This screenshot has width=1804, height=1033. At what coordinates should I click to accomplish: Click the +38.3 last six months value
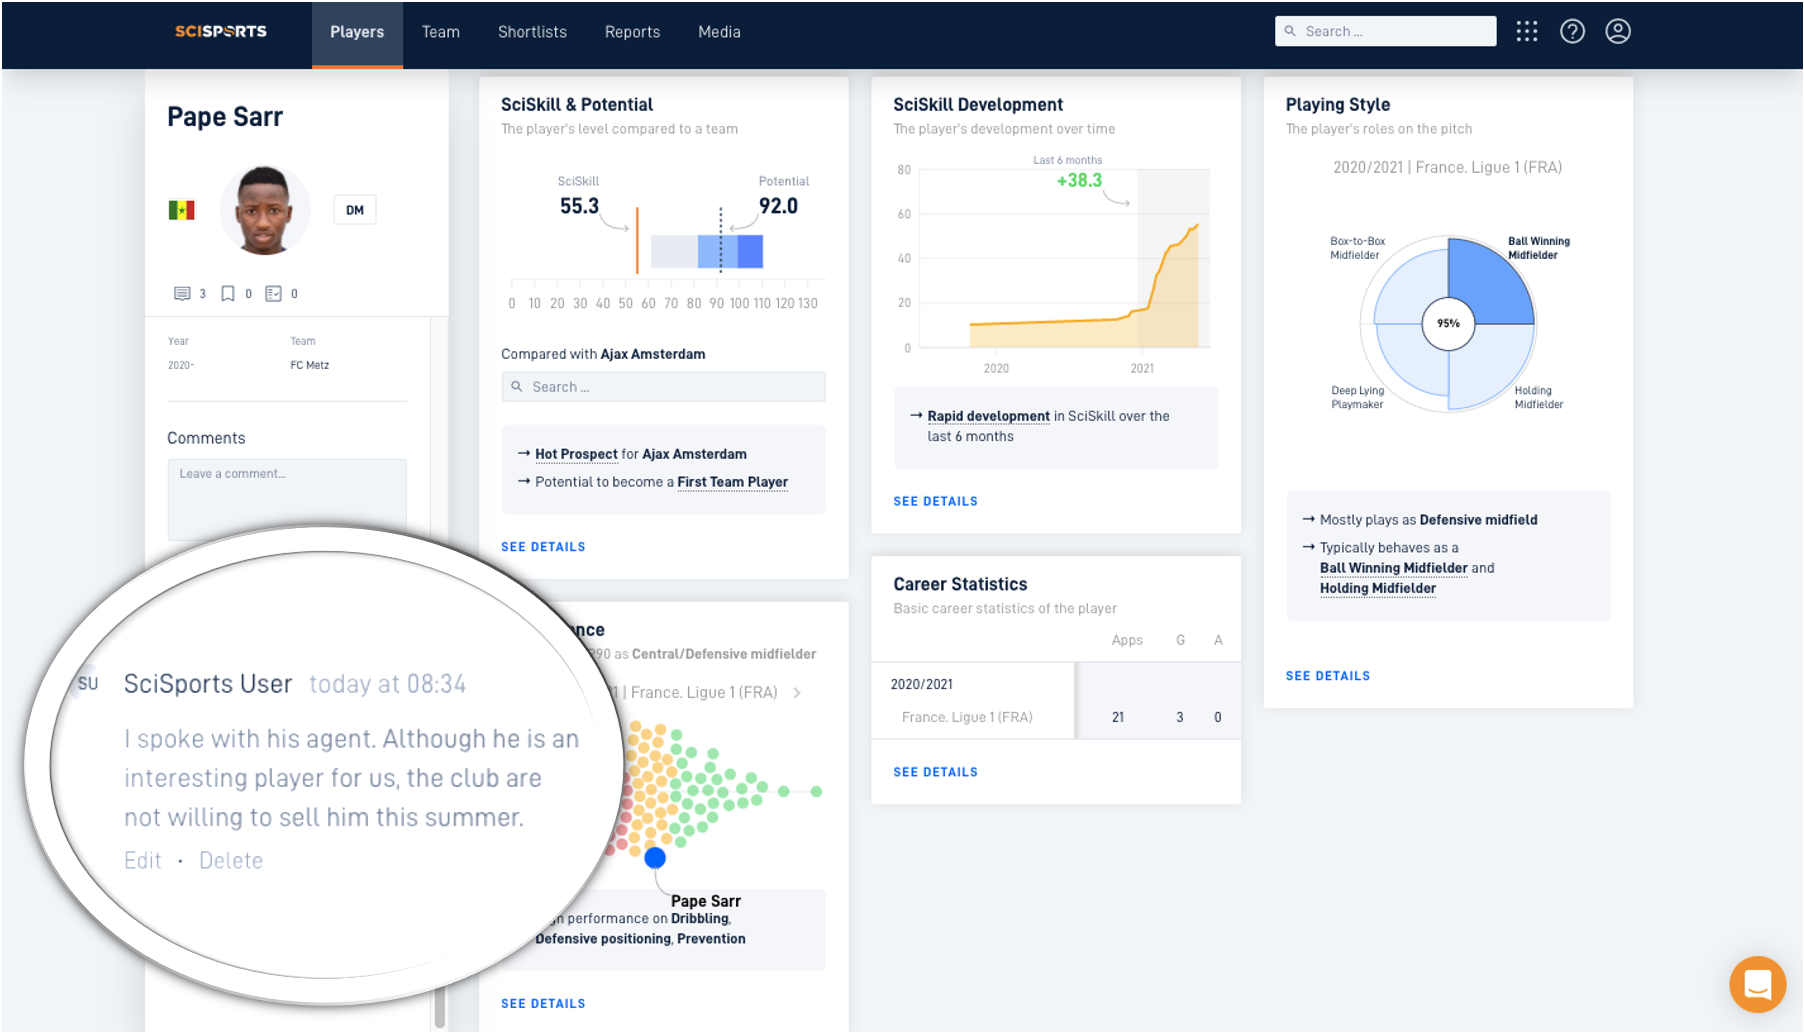tap(1079, 180)
